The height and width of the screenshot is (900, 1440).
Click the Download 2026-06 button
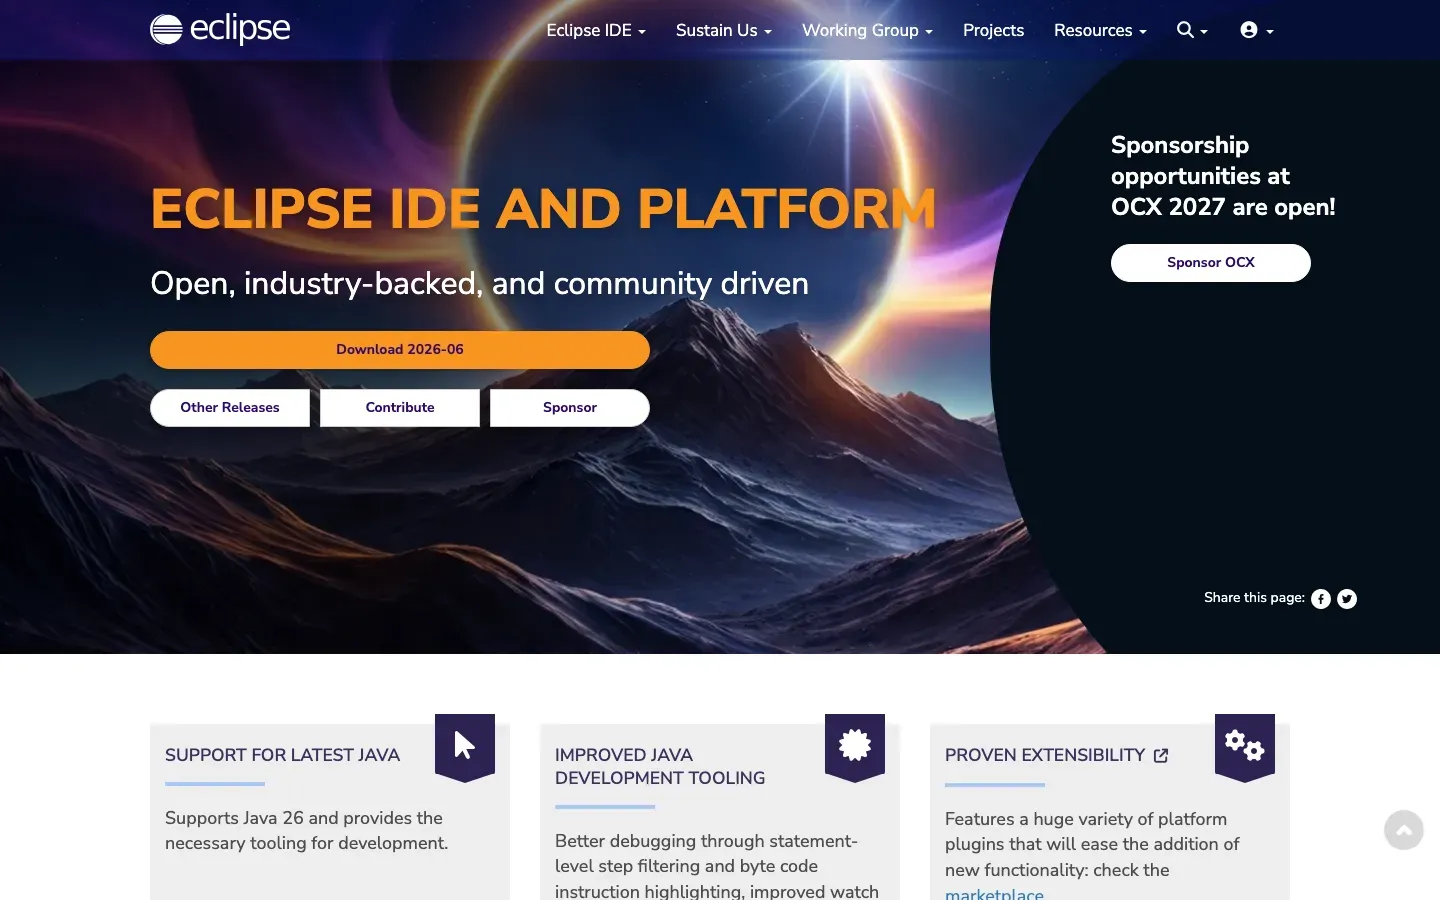click(400, 350)
